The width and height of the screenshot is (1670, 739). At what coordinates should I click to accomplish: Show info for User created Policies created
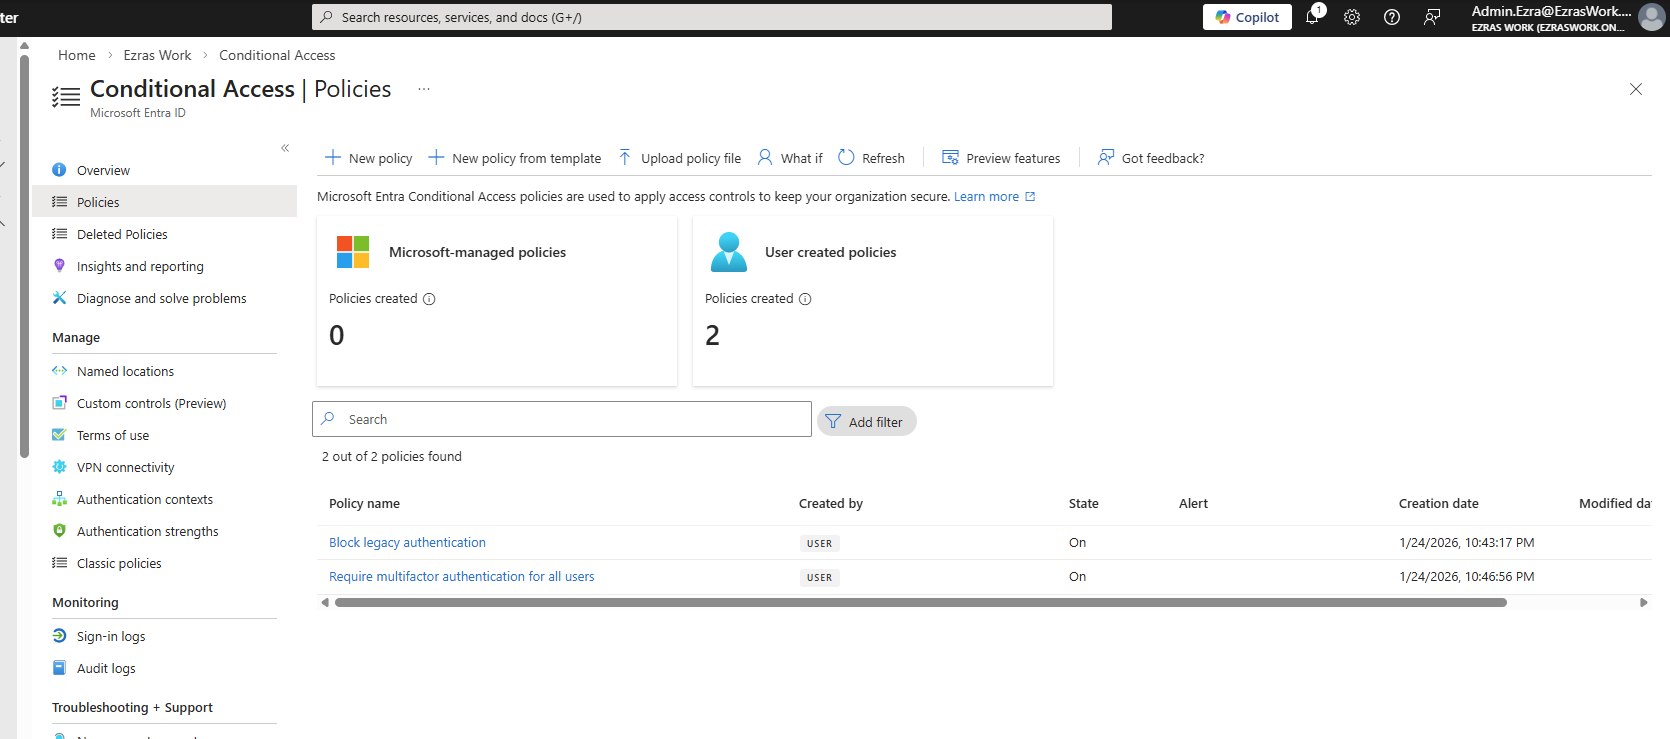(x=805, y=299)
